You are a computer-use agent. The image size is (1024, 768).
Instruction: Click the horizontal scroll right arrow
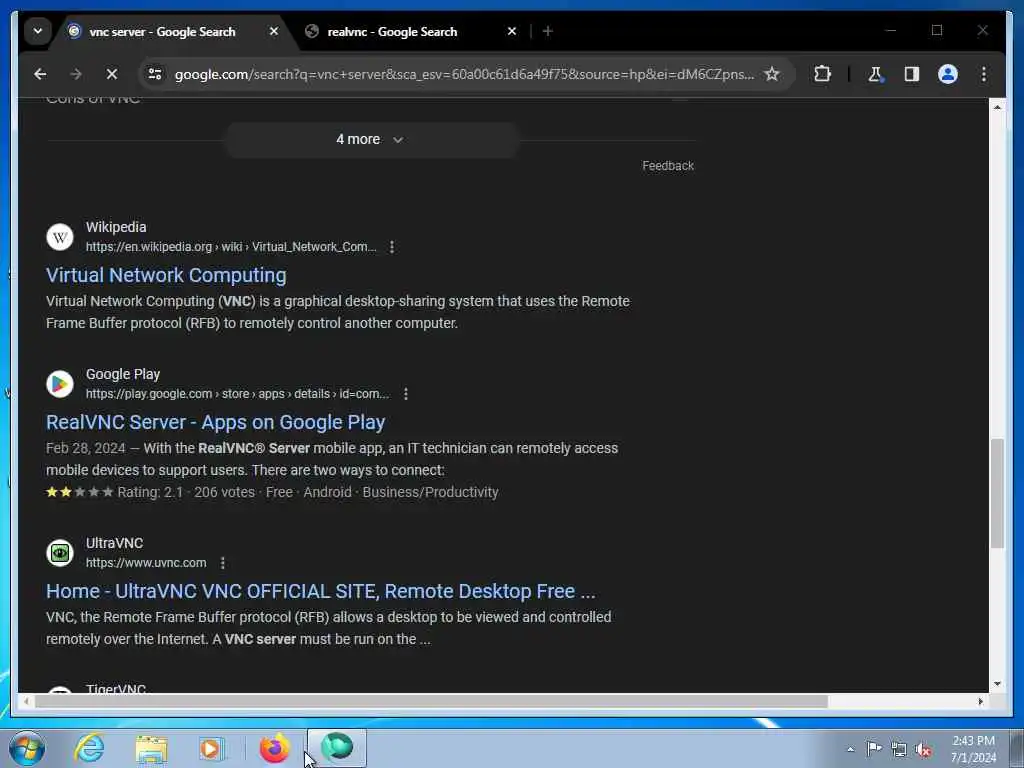point(980,701)
